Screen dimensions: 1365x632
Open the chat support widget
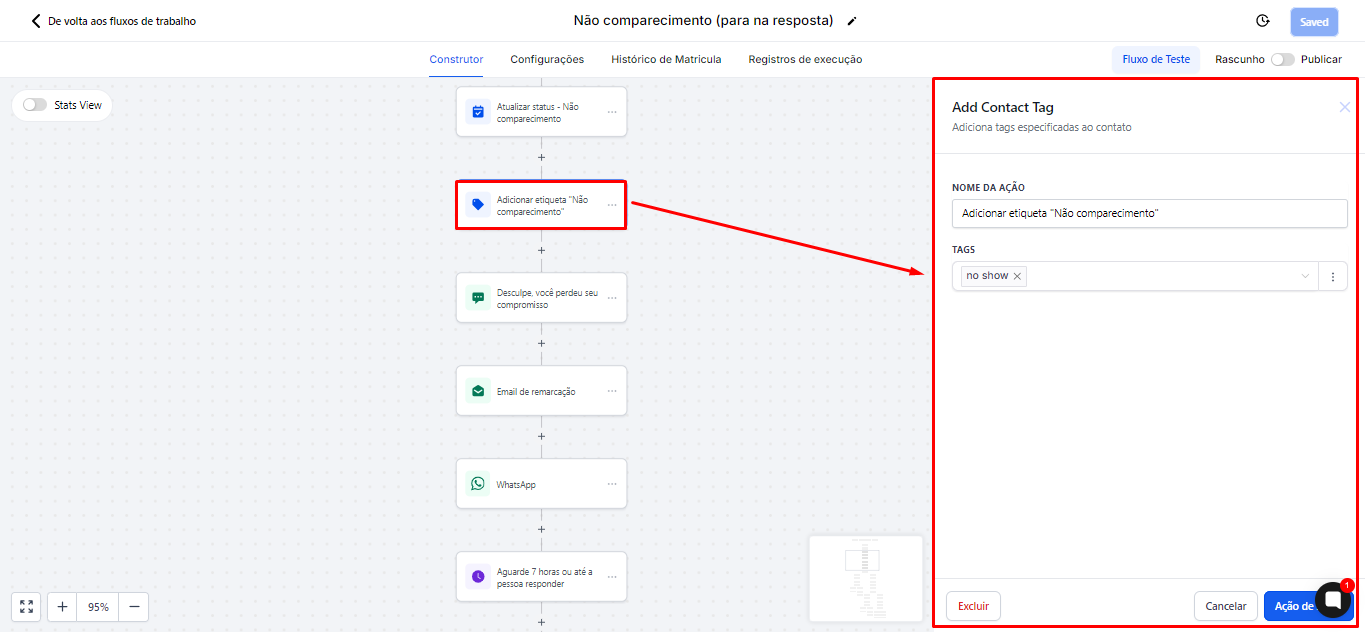tap(1333, 600)
